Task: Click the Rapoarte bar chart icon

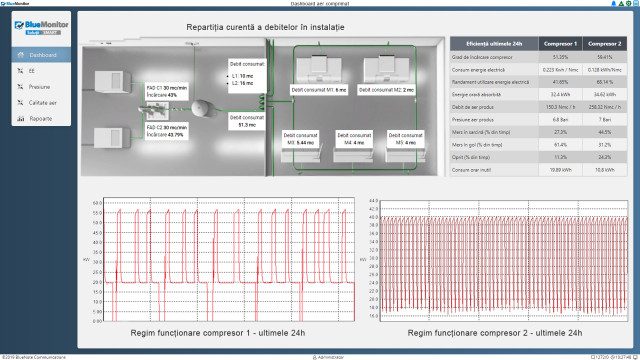Action: tap(20, 118)
